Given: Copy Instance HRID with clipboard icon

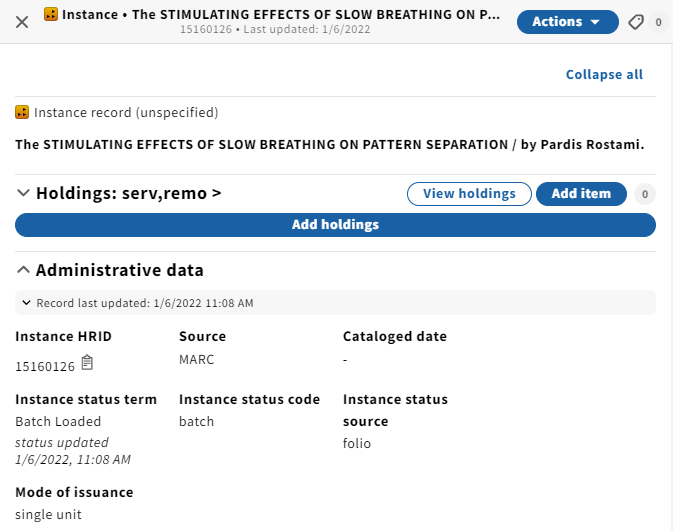Looking at the screenshot, I should (x=87, y=363).
